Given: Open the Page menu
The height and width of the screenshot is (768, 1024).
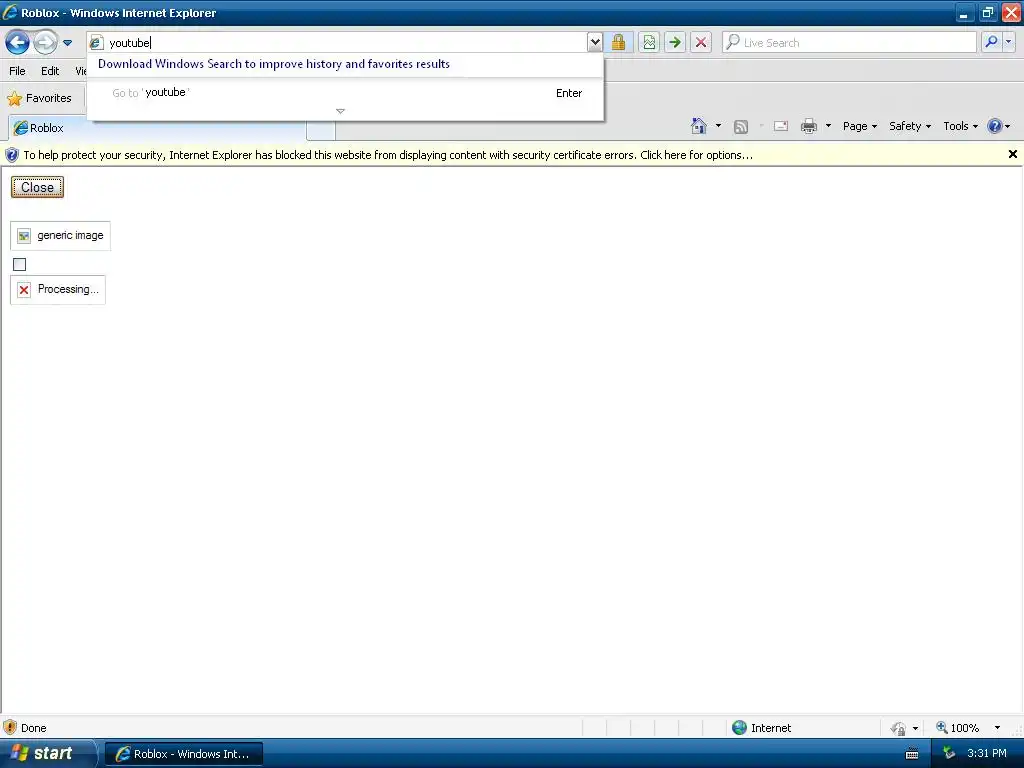Looking at the screenshot, I should click(859, 127).
